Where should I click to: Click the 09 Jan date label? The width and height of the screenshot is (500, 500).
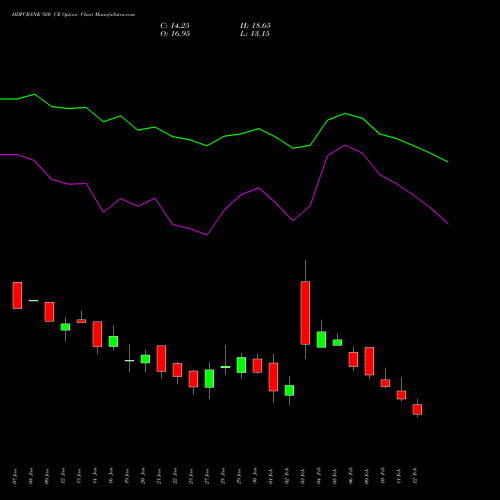point(47,476)
